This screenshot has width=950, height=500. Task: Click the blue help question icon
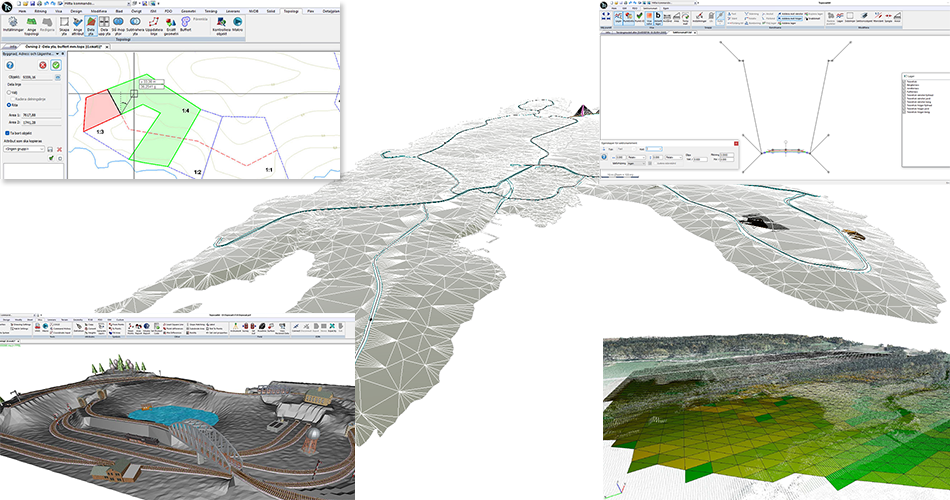click(9, 65)
